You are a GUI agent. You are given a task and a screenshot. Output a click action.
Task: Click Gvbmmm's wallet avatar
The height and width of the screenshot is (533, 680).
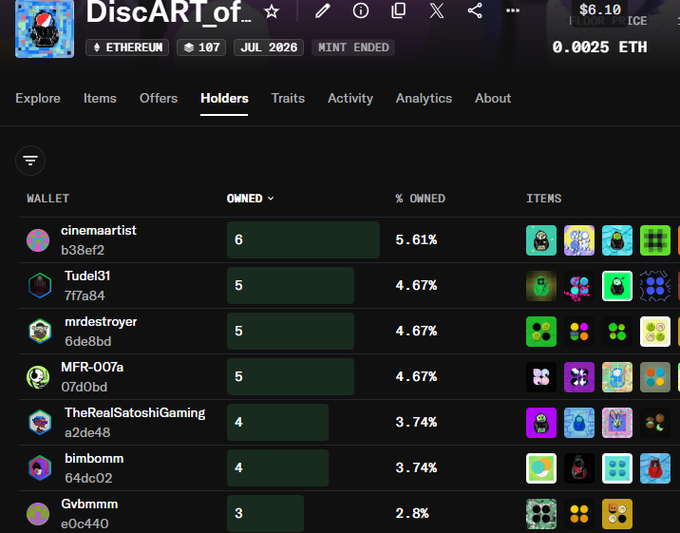[x=38, y=514]
